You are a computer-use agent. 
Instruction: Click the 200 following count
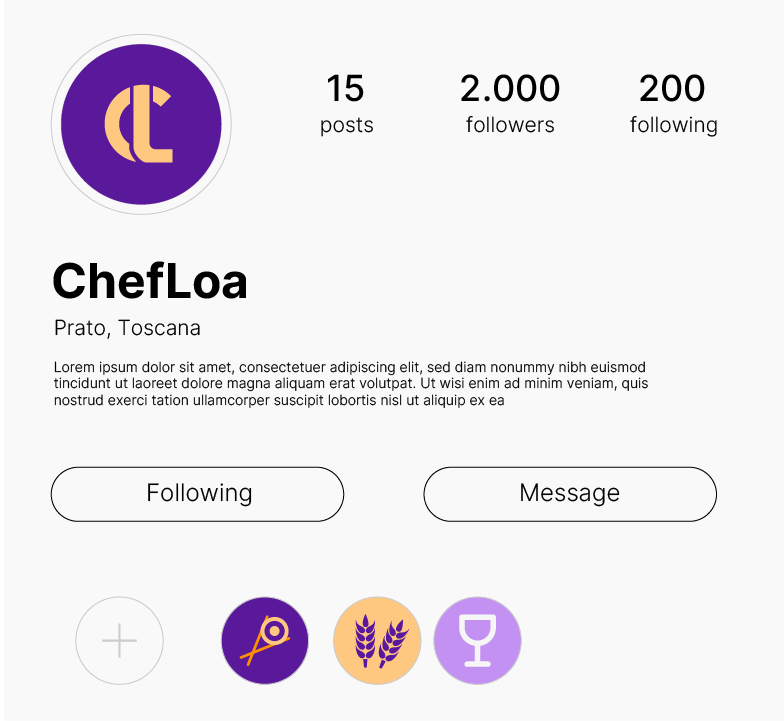[x=672, y=89]
